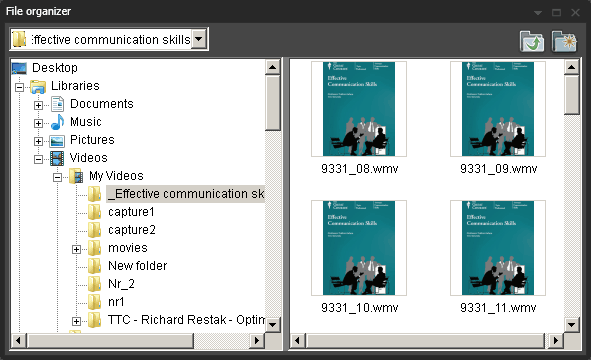591x360 pixels.
Task: Open the File organizer window menu arrow
Action: 538,13
